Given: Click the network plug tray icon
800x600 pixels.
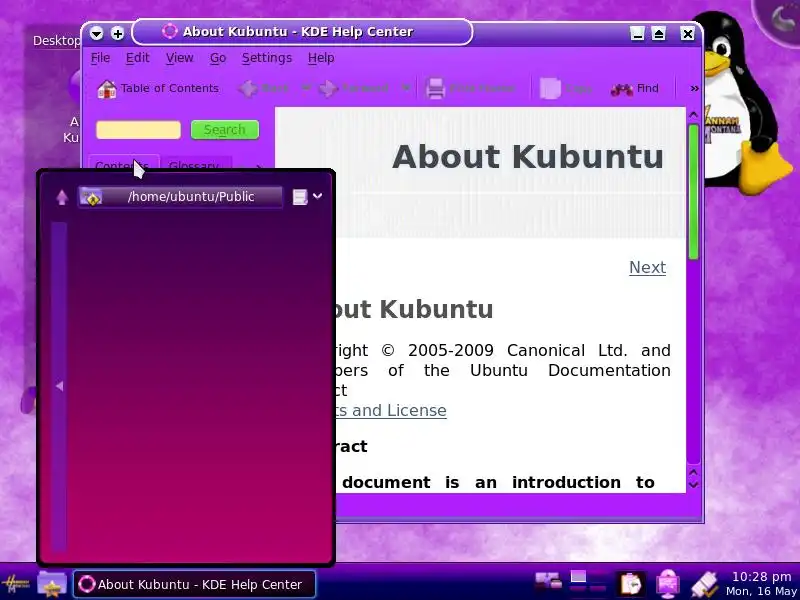Looking at the screenshot, I should pos(705,584).
